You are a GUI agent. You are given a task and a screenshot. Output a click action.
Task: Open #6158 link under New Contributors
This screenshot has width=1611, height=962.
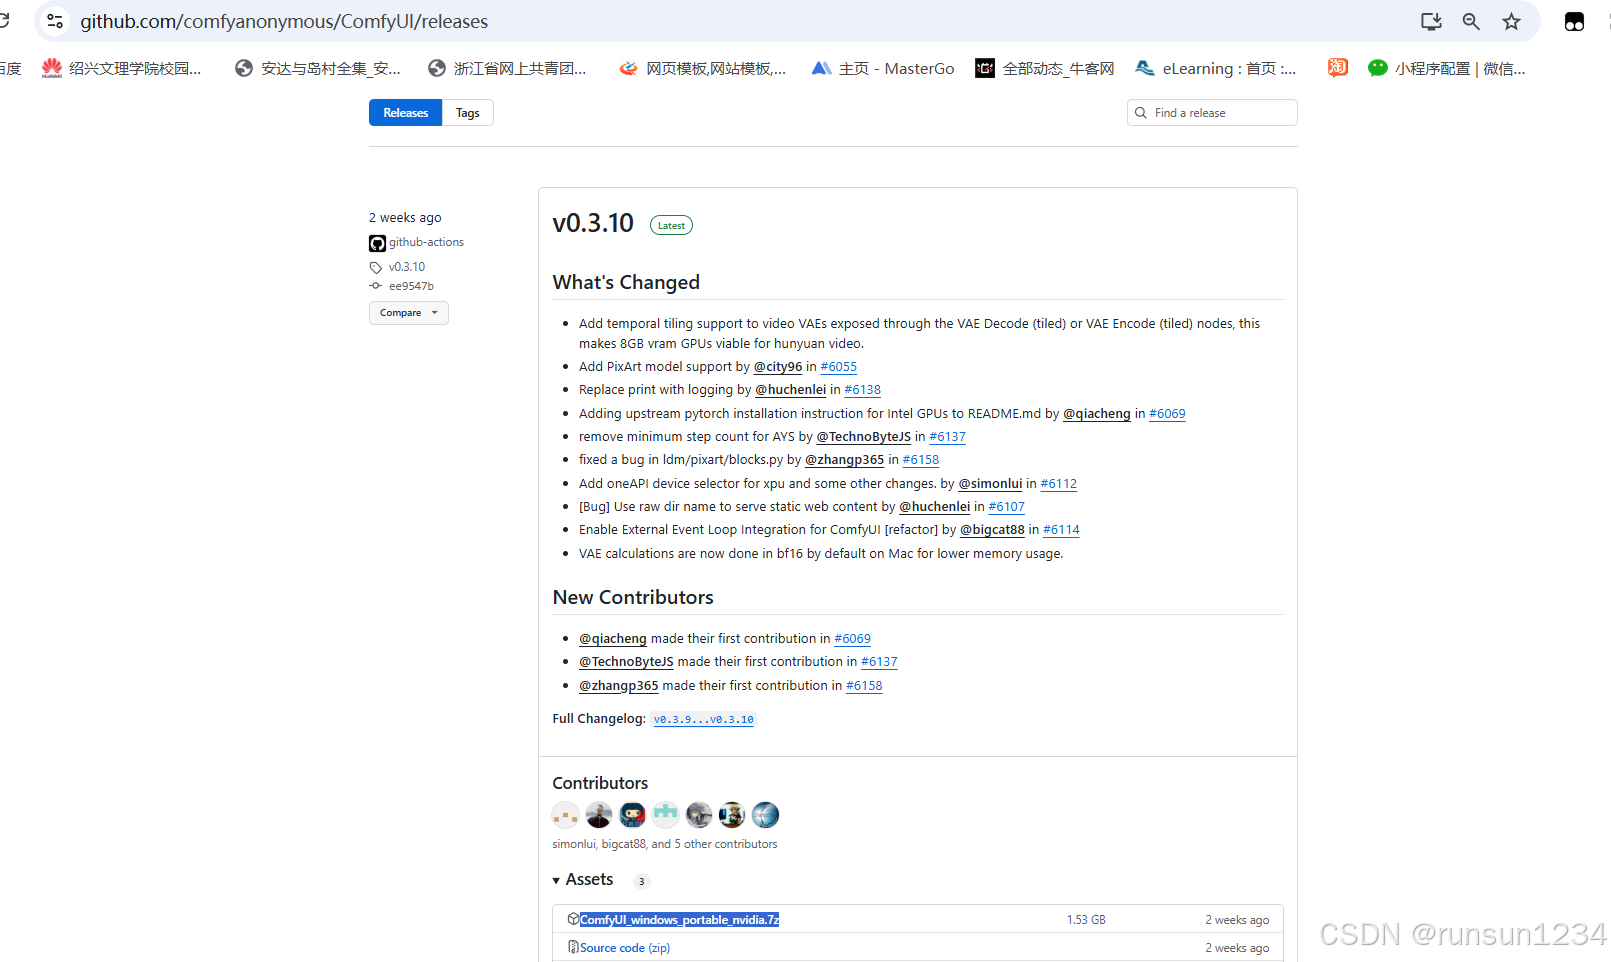pos(864,686)
